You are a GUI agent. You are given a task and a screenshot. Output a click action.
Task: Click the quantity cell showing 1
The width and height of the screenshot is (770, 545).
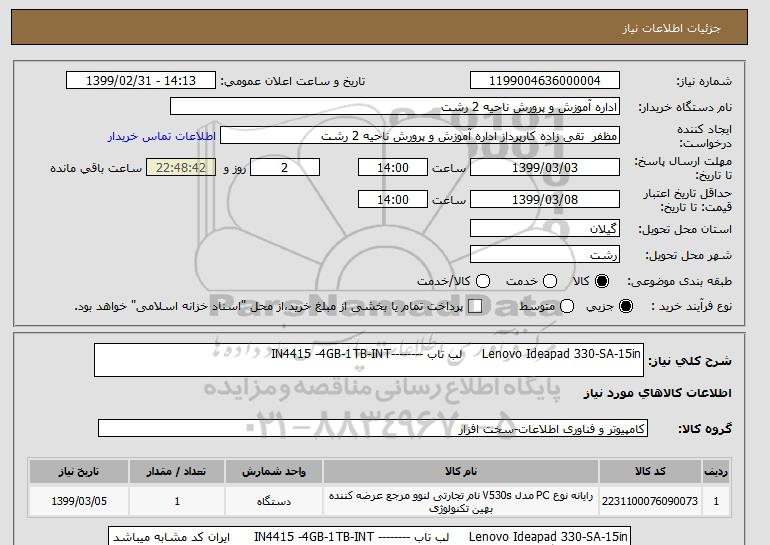[177, 501]
